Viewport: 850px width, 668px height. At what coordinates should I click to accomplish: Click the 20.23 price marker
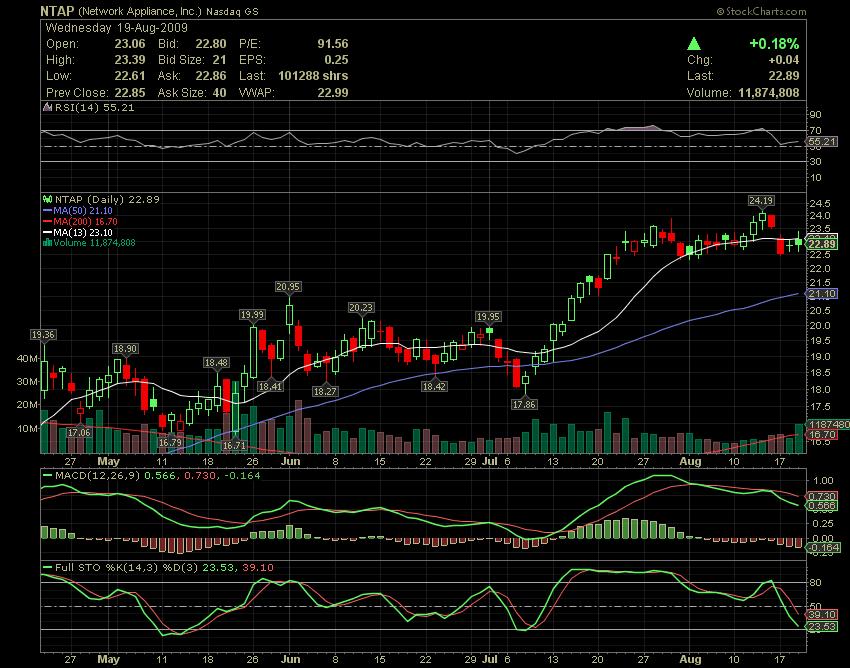[x=361, y=307]
